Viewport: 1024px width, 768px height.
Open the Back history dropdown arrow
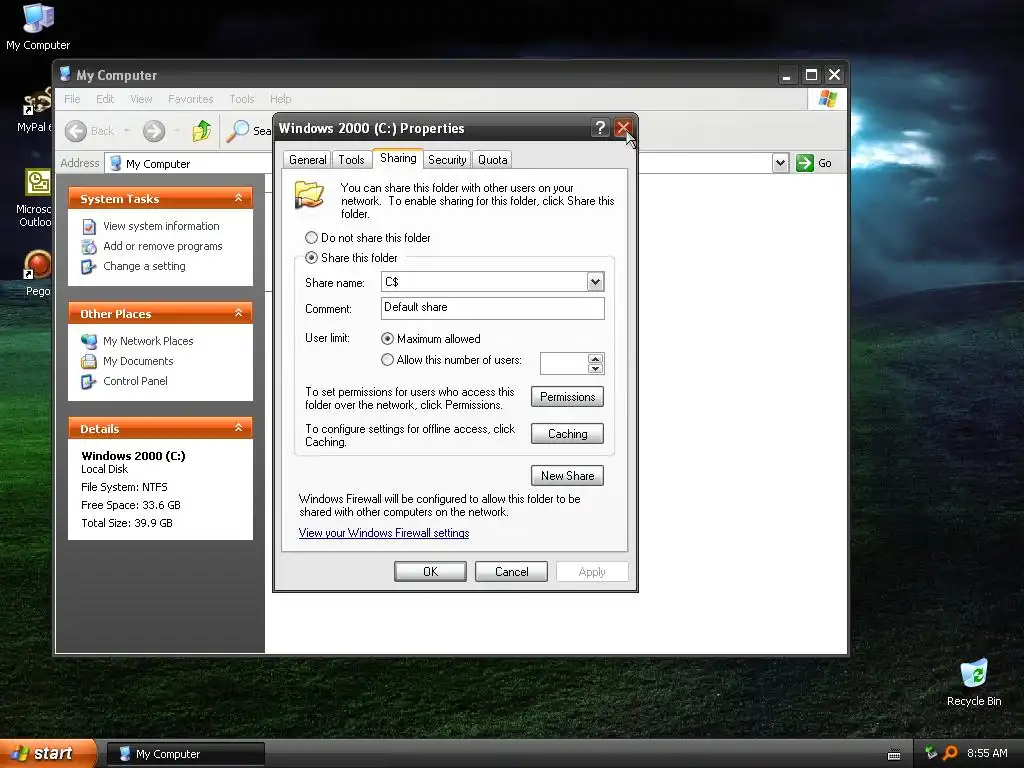click(x=127, y=131)
